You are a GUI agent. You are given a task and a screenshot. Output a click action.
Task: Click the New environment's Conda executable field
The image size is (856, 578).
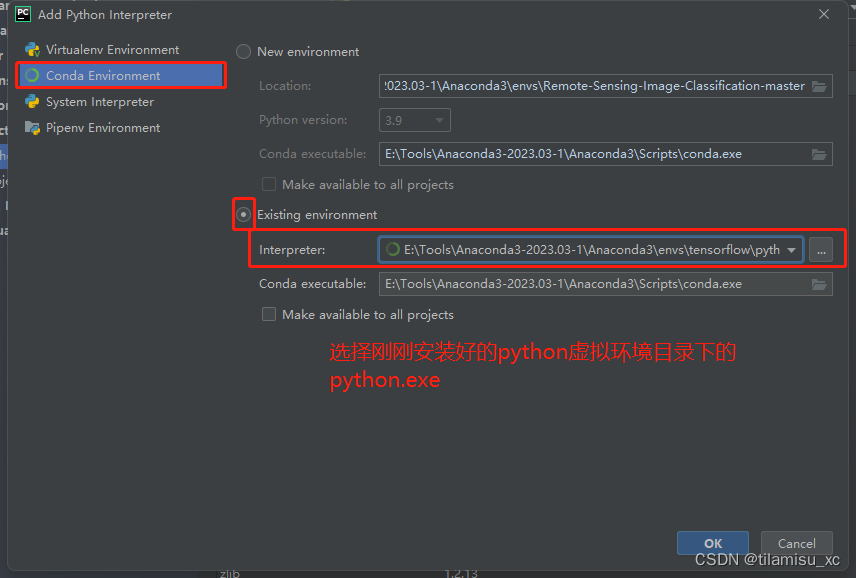(x=606, y=154)
